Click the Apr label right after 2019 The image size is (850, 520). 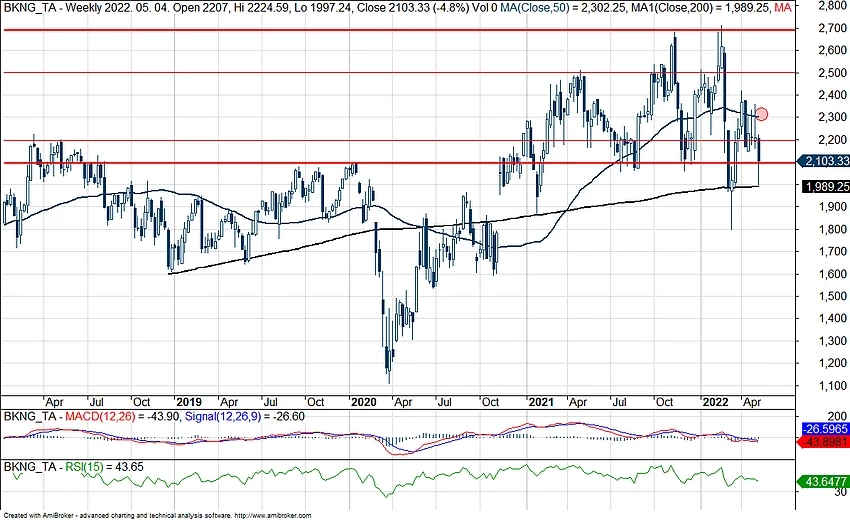tap(229, 402)
